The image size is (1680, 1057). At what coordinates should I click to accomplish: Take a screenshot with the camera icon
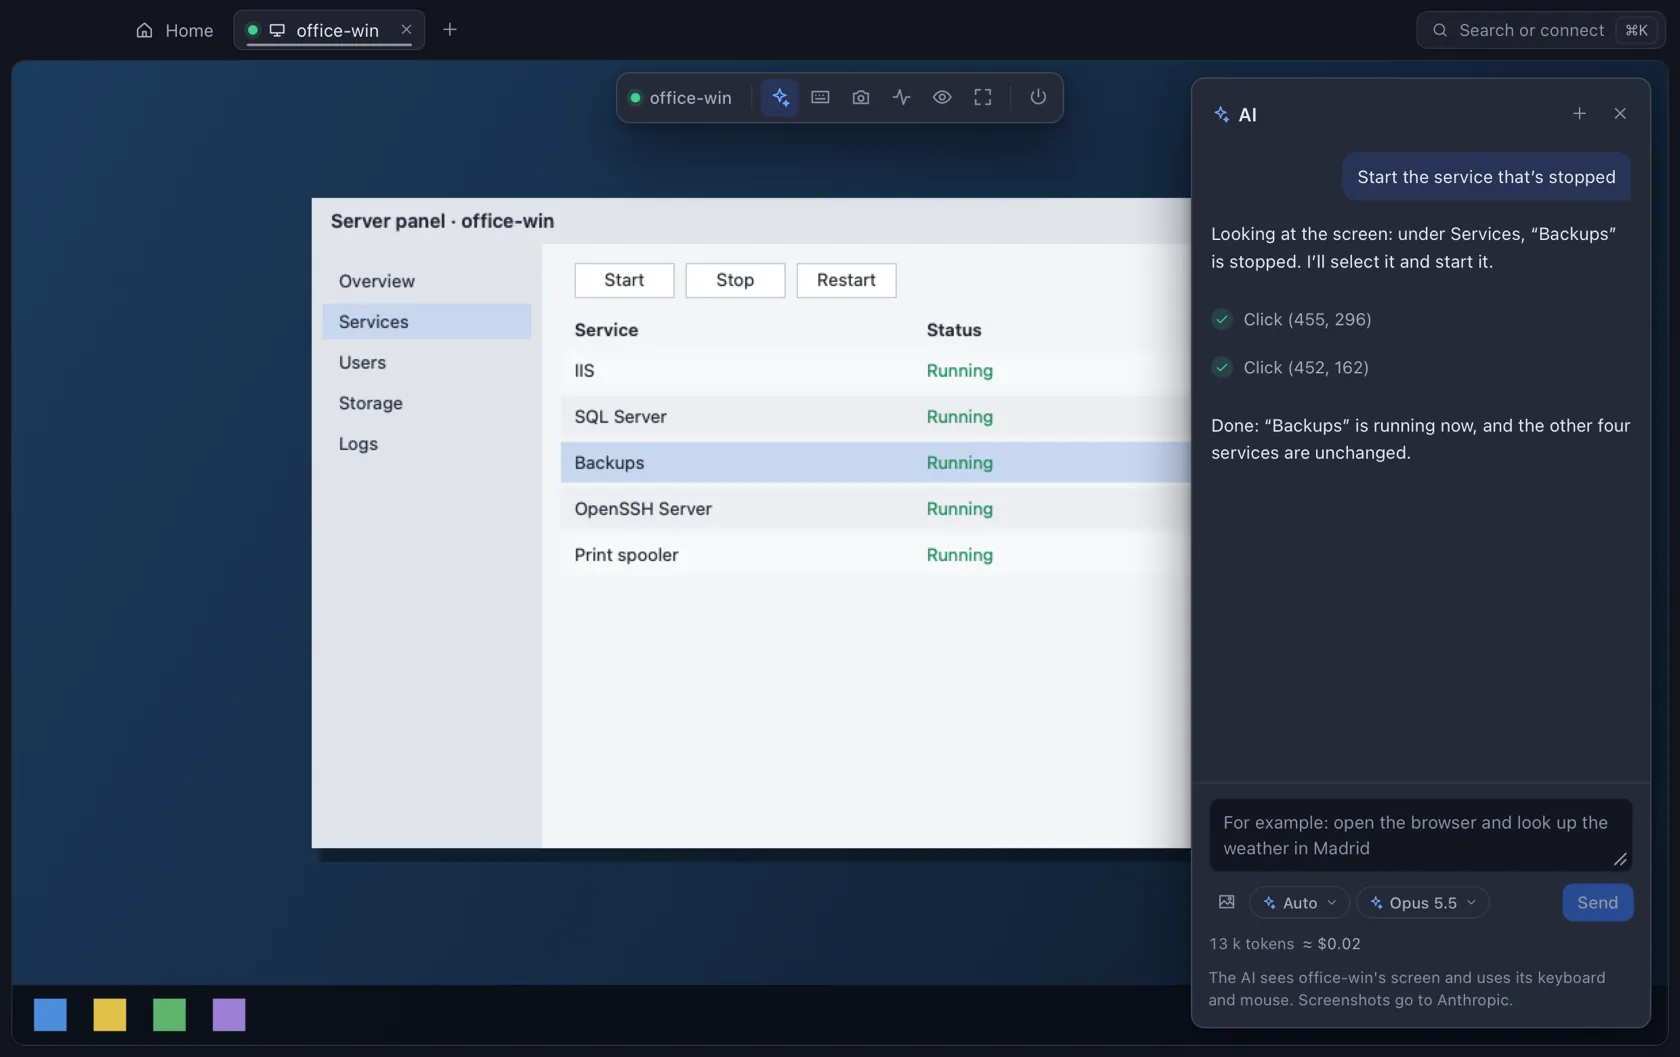[x=861, y=97]
